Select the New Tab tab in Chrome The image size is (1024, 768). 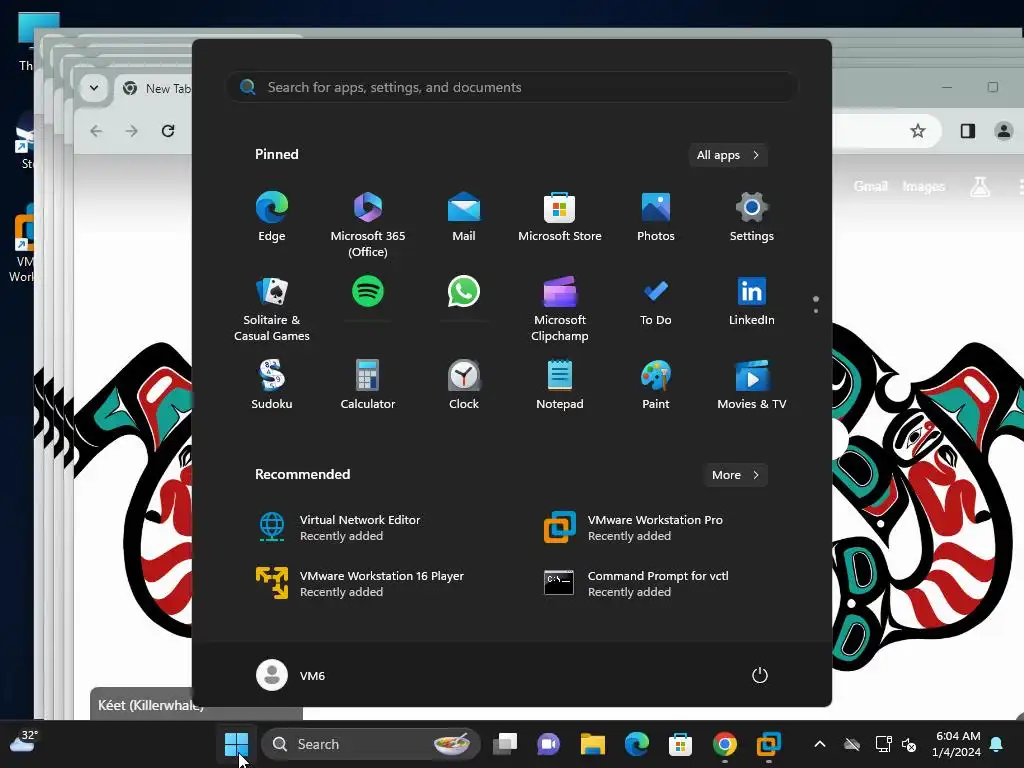coord(155,88)
